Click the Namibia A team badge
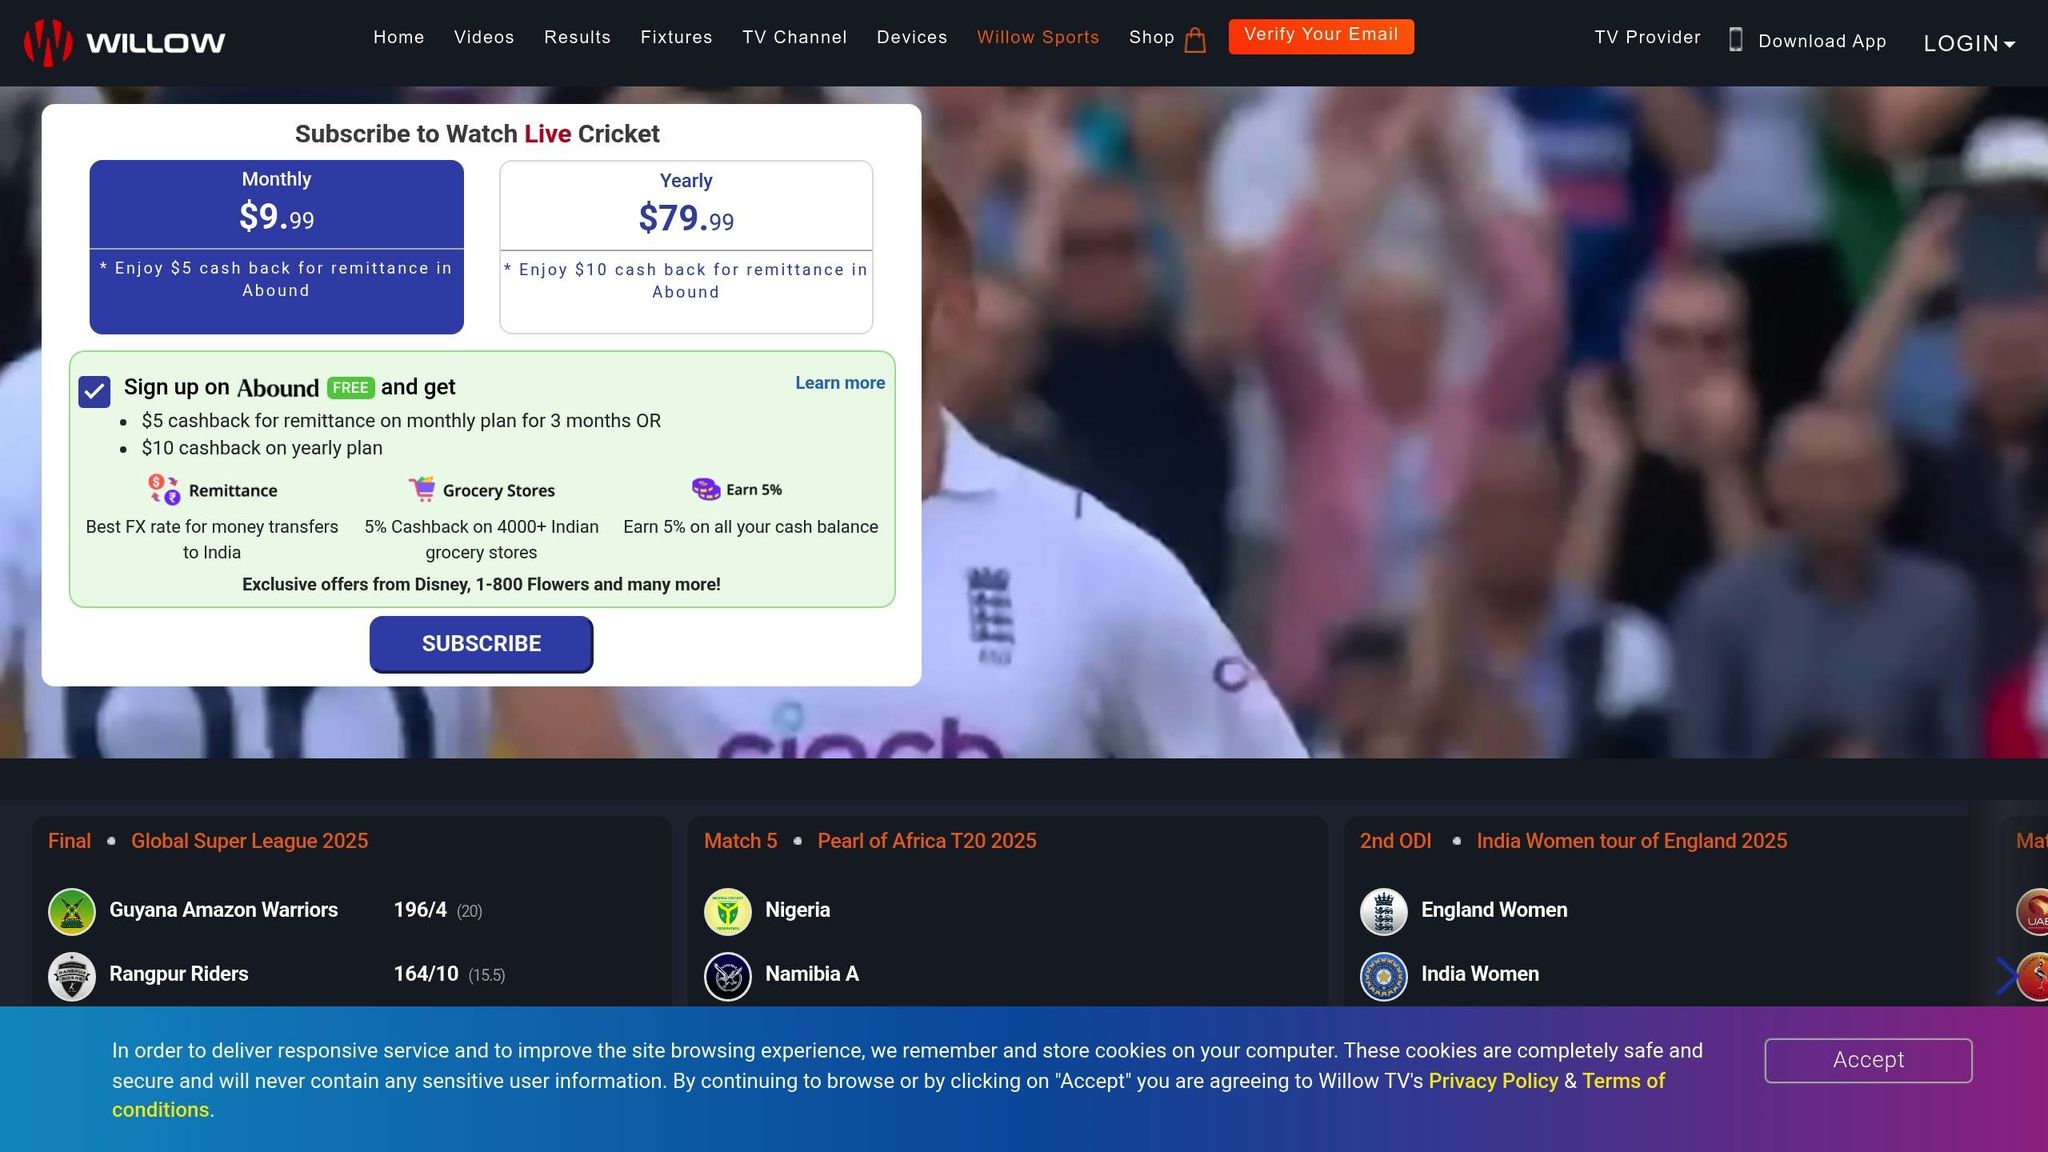This screenshot has width=2048, height=1152. (728, 975)
